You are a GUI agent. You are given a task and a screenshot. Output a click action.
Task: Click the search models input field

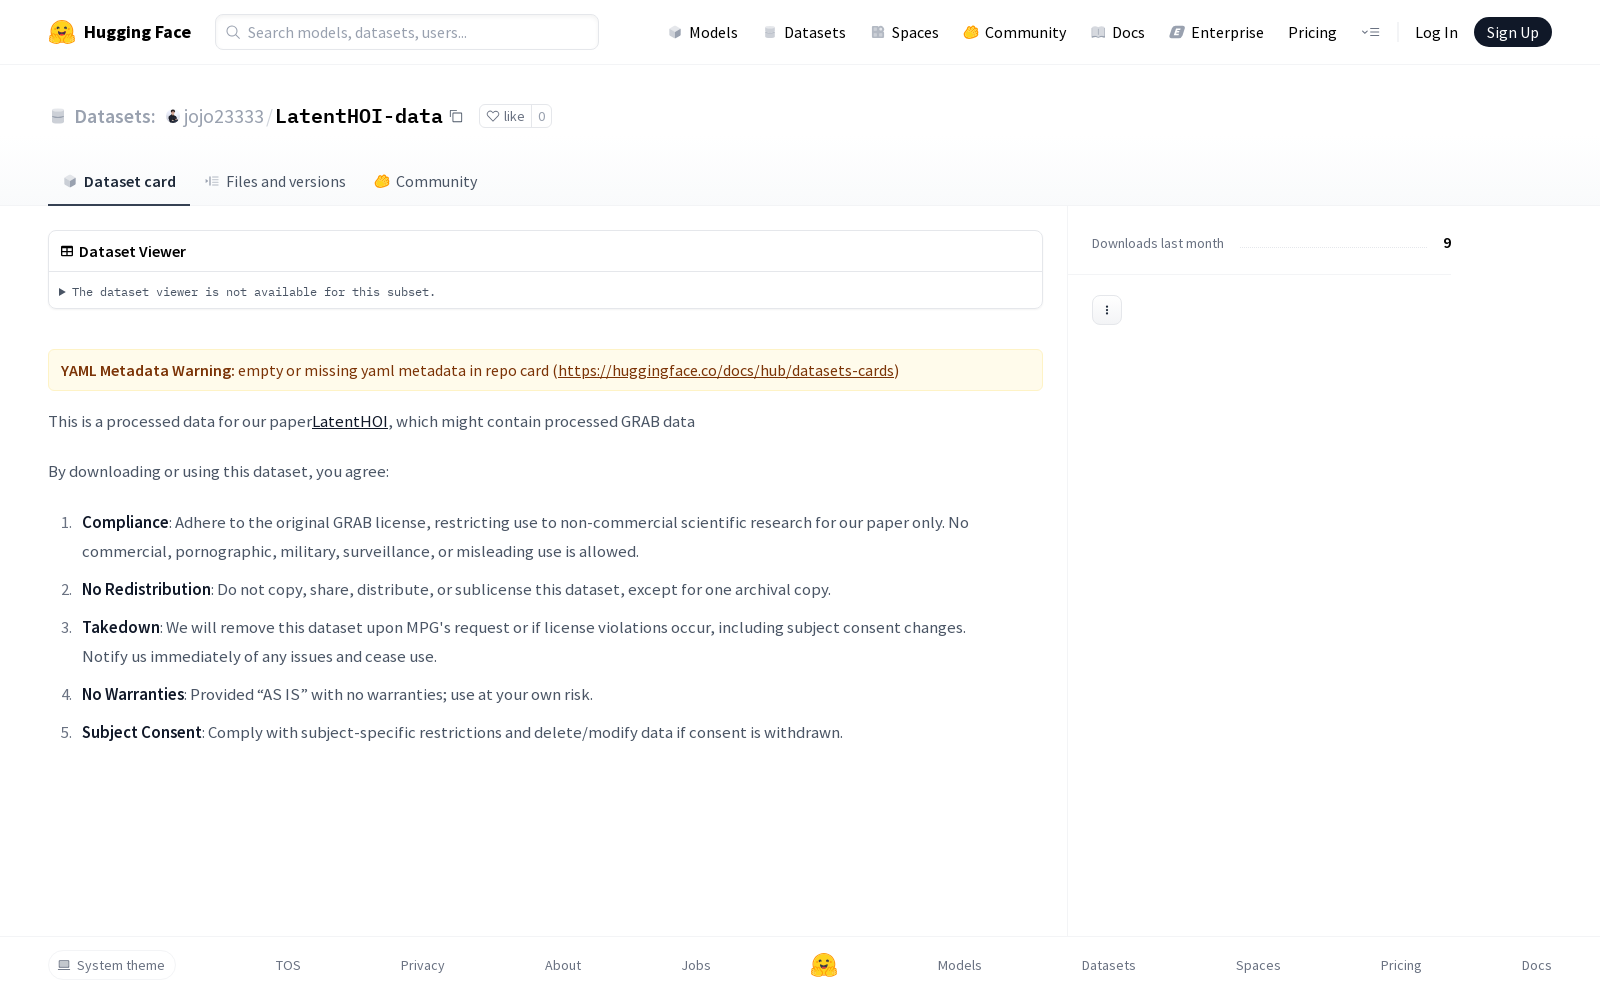[x=407, y=32]
